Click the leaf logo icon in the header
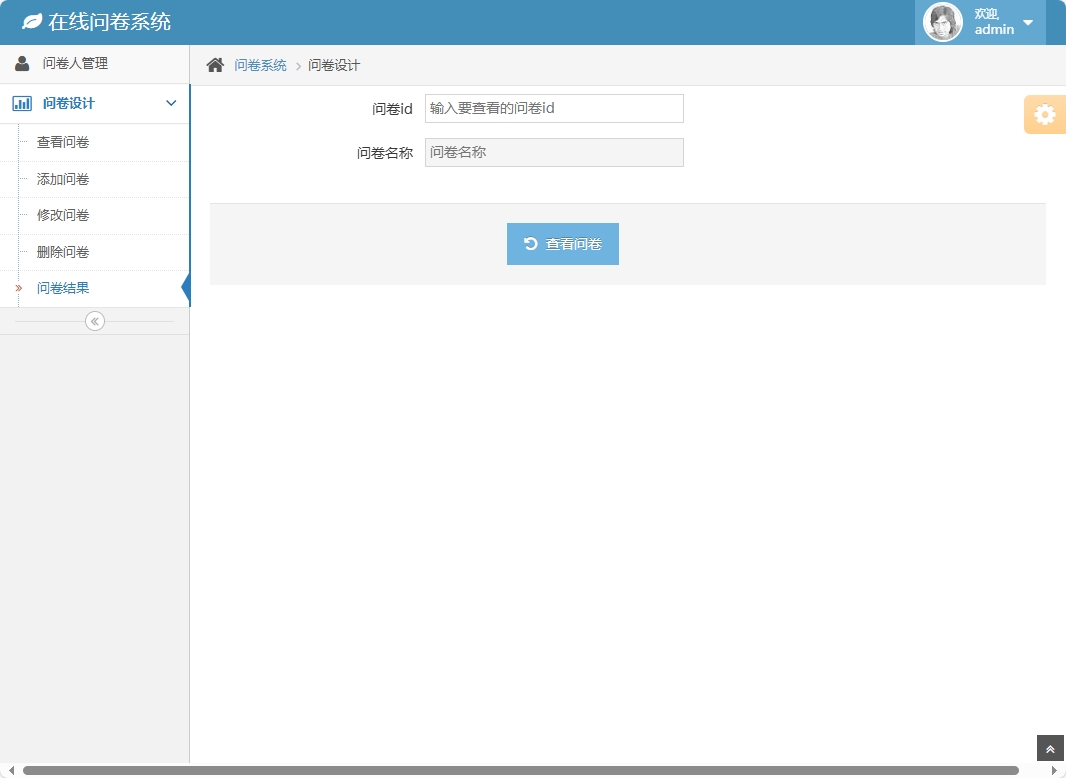This screenshot has height=778, width=1066. [31, 19]
